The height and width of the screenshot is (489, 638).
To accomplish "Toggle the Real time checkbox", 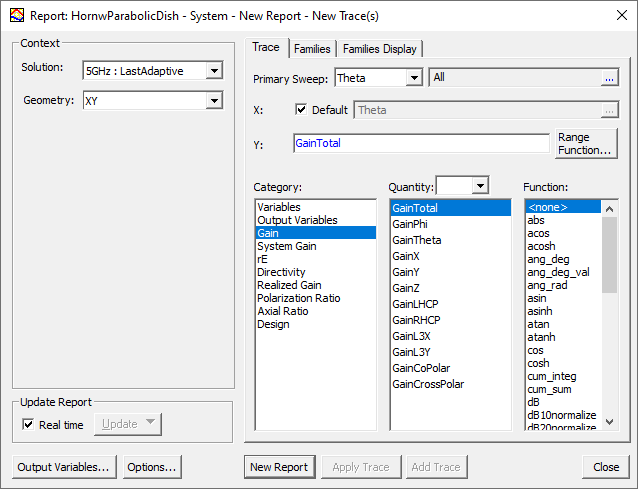I will click(28, 424).
